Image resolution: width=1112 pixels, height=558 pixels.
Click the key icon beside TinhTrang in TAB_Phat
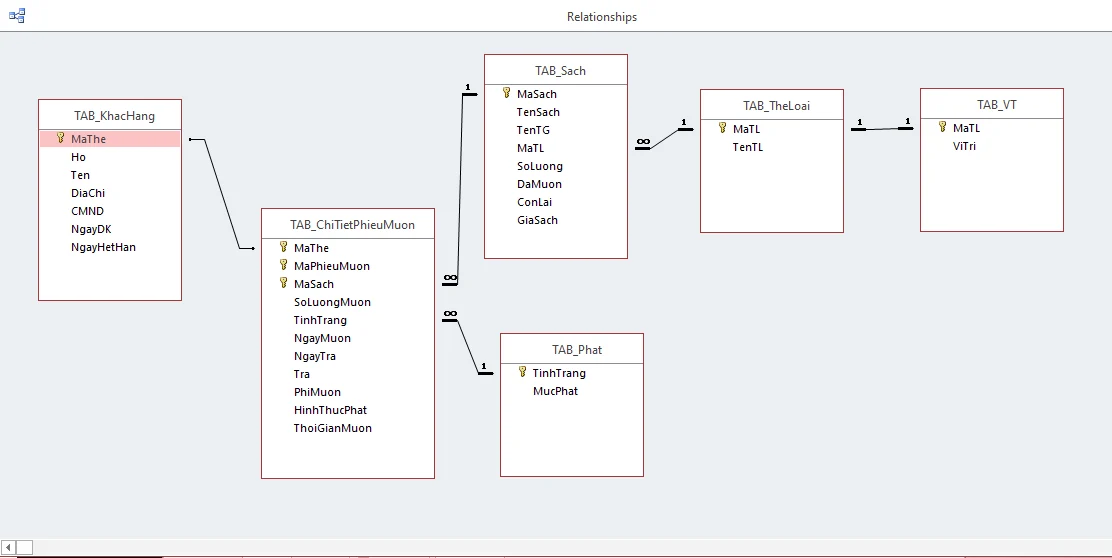point(522,373)
